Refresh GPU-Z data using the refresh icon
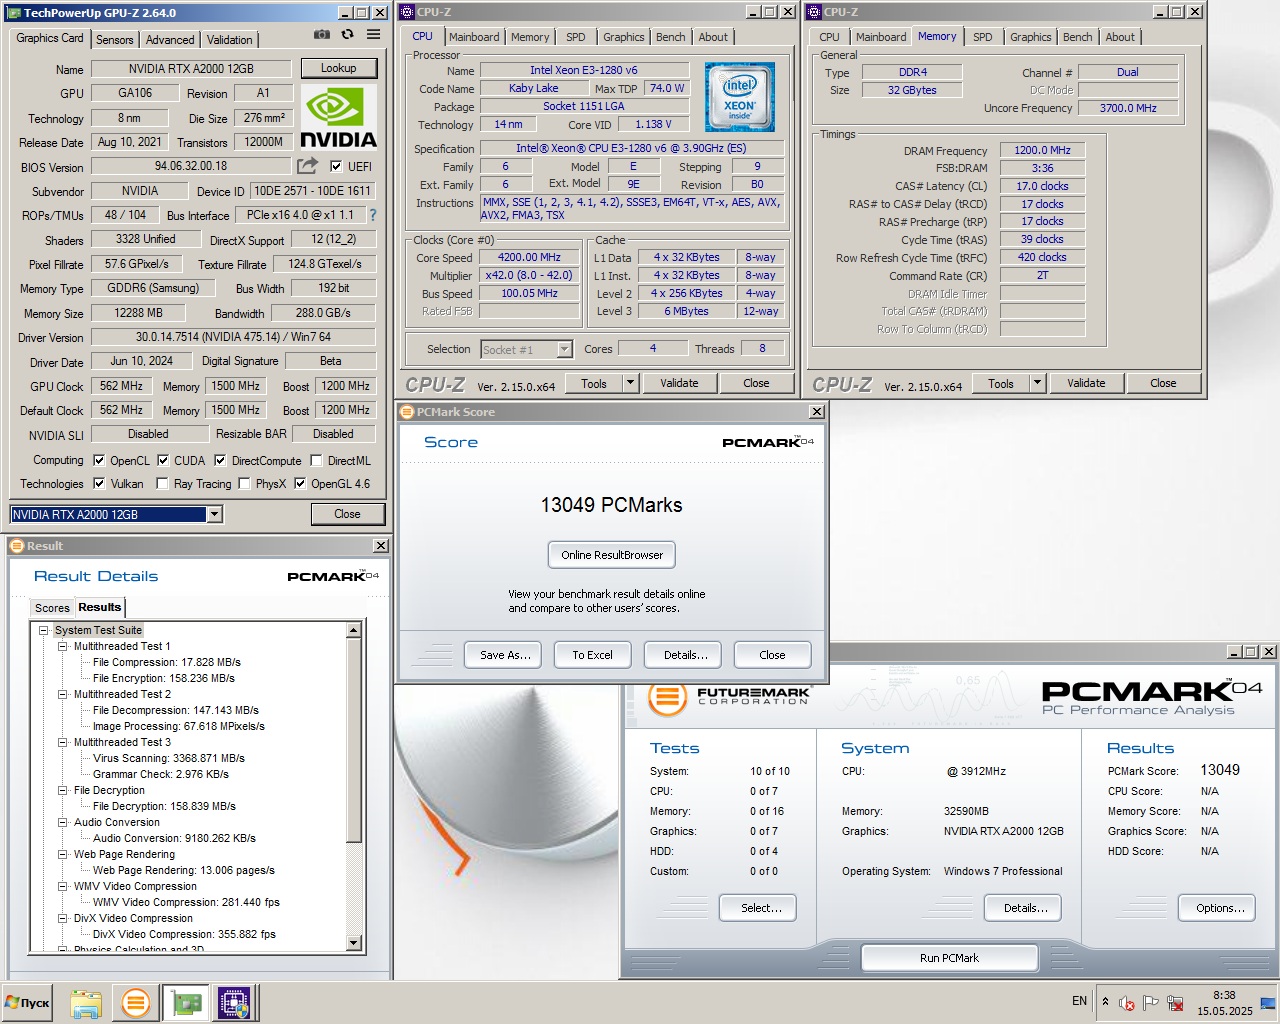The image size is (1280, 1024). [347, 34]
